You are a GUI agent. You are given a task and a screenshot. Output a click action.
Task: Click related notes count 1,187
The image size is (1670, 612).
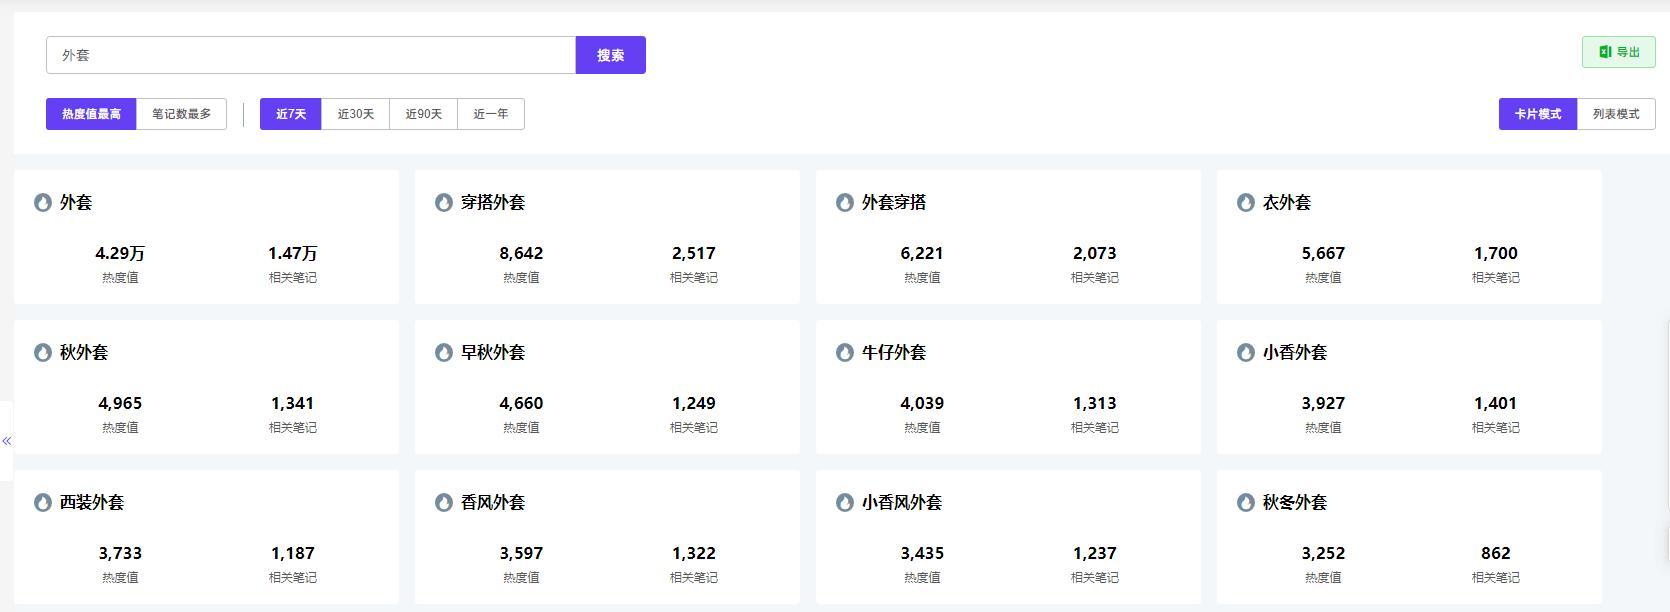click(x=293, y=553)
